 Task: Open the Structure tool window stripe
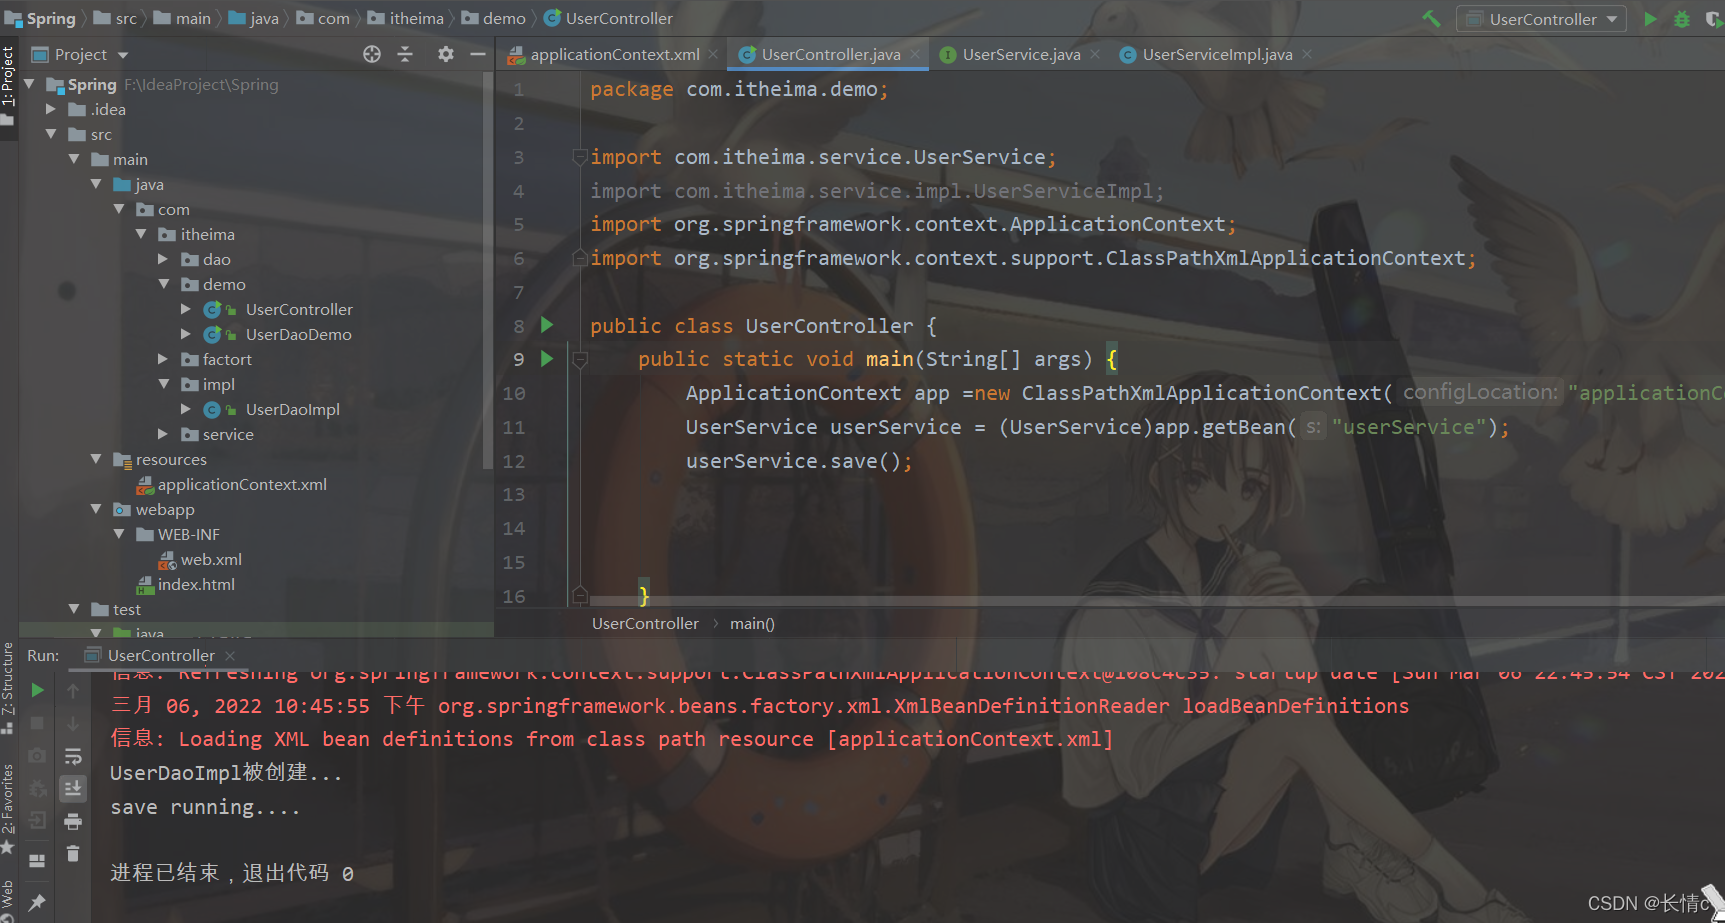[x=8, y=688]
